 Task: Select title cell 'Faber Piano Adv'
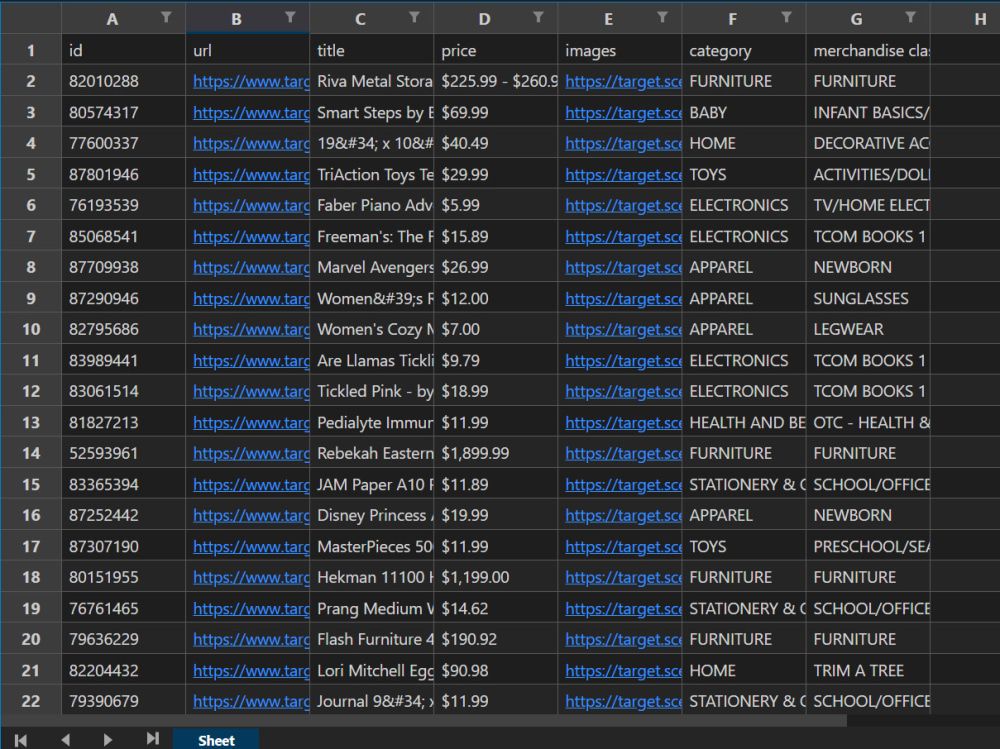(x=372, y=205)
